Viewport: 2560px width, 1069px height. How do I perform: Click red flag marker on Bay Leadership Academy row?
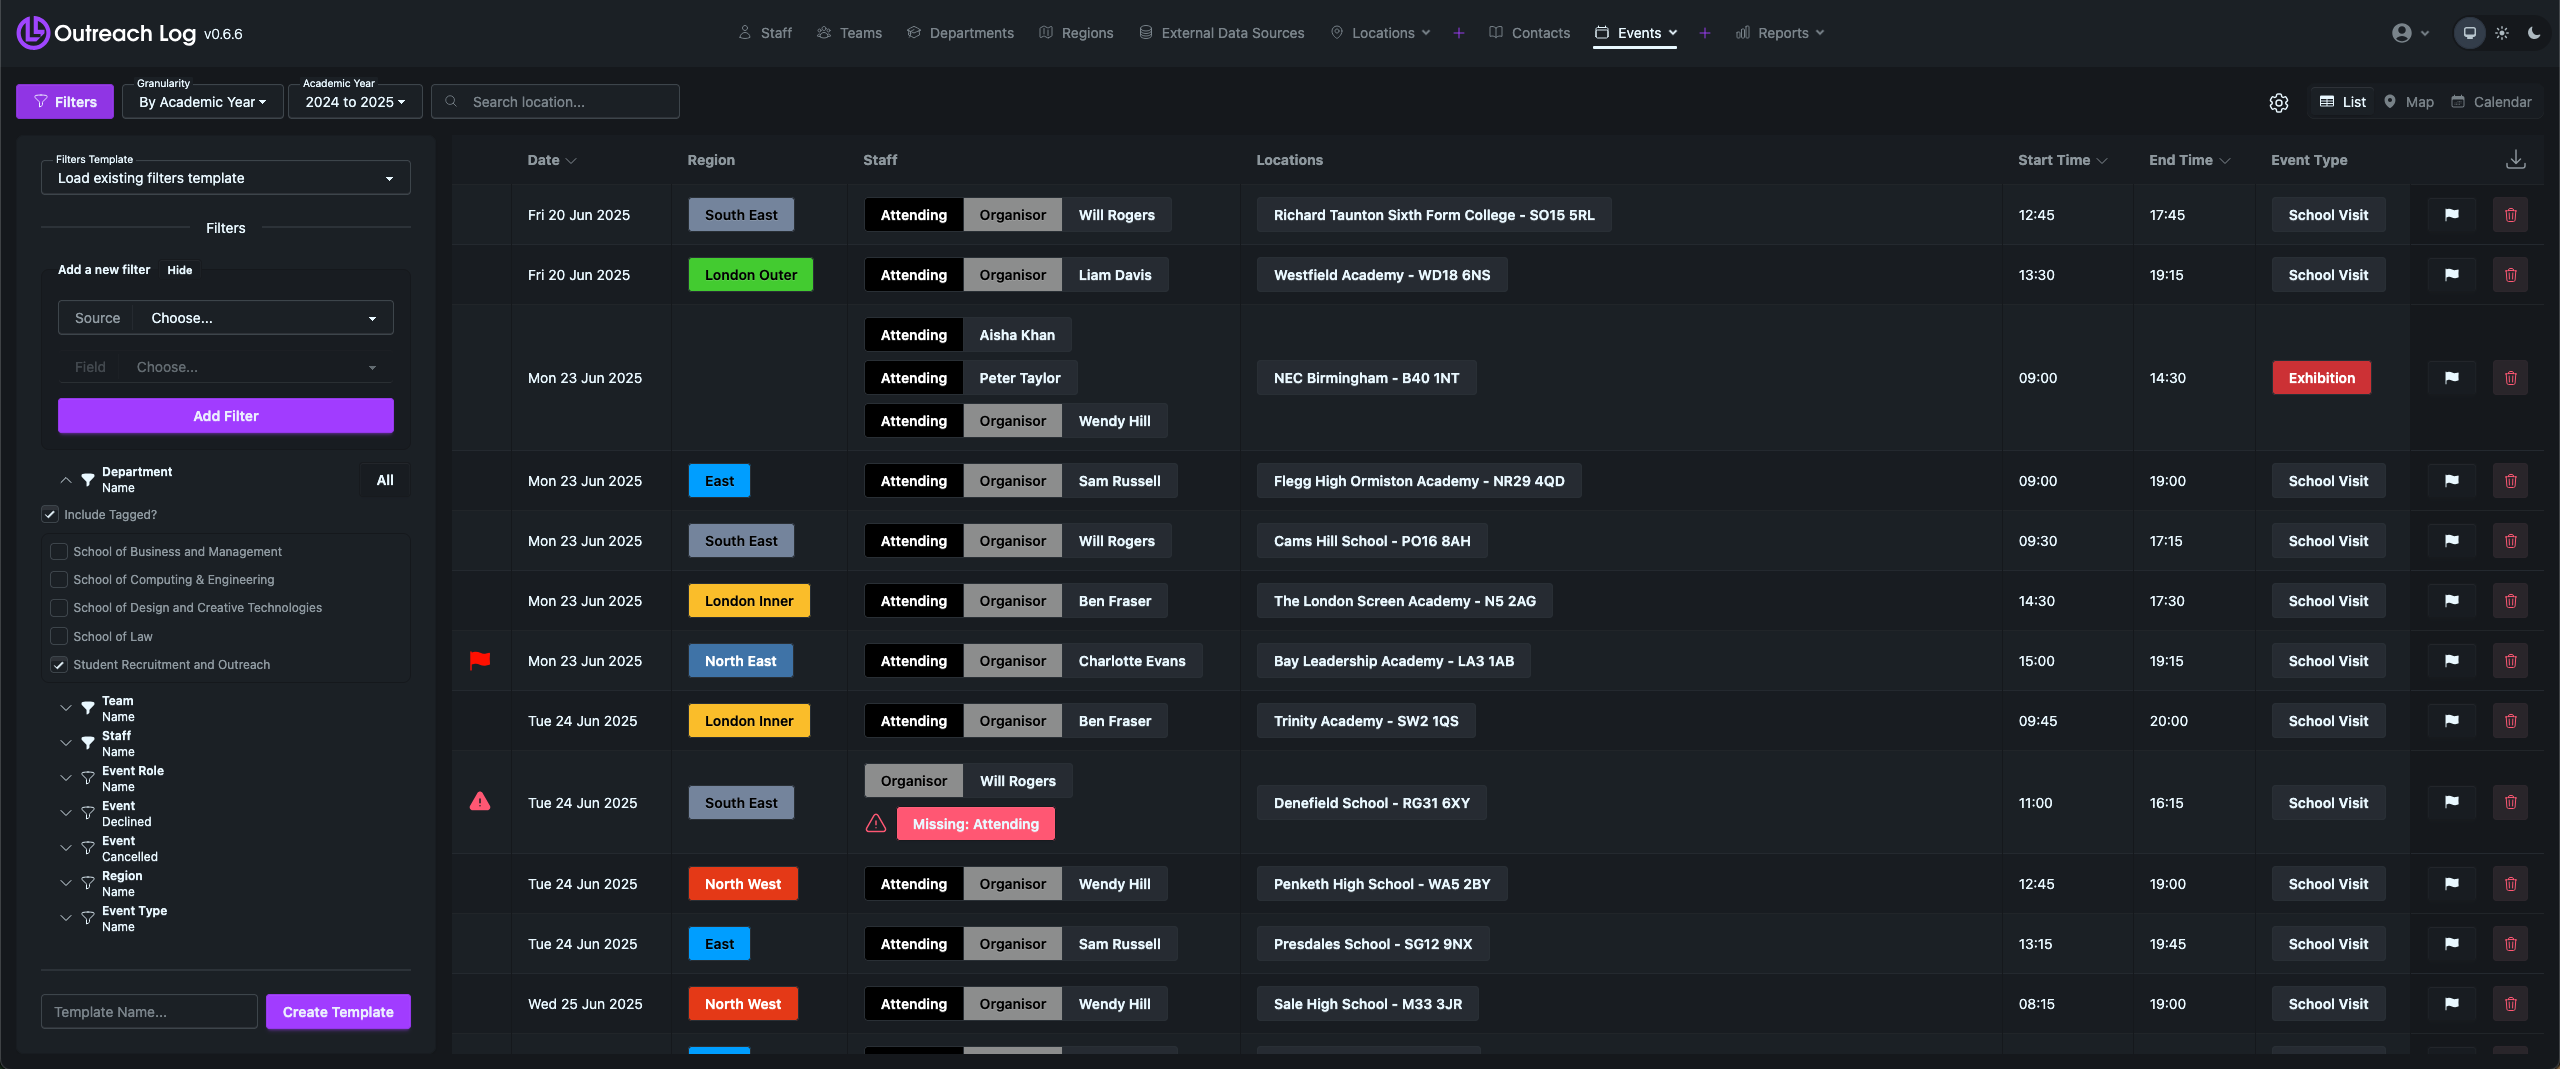click(x=480, y=660)
